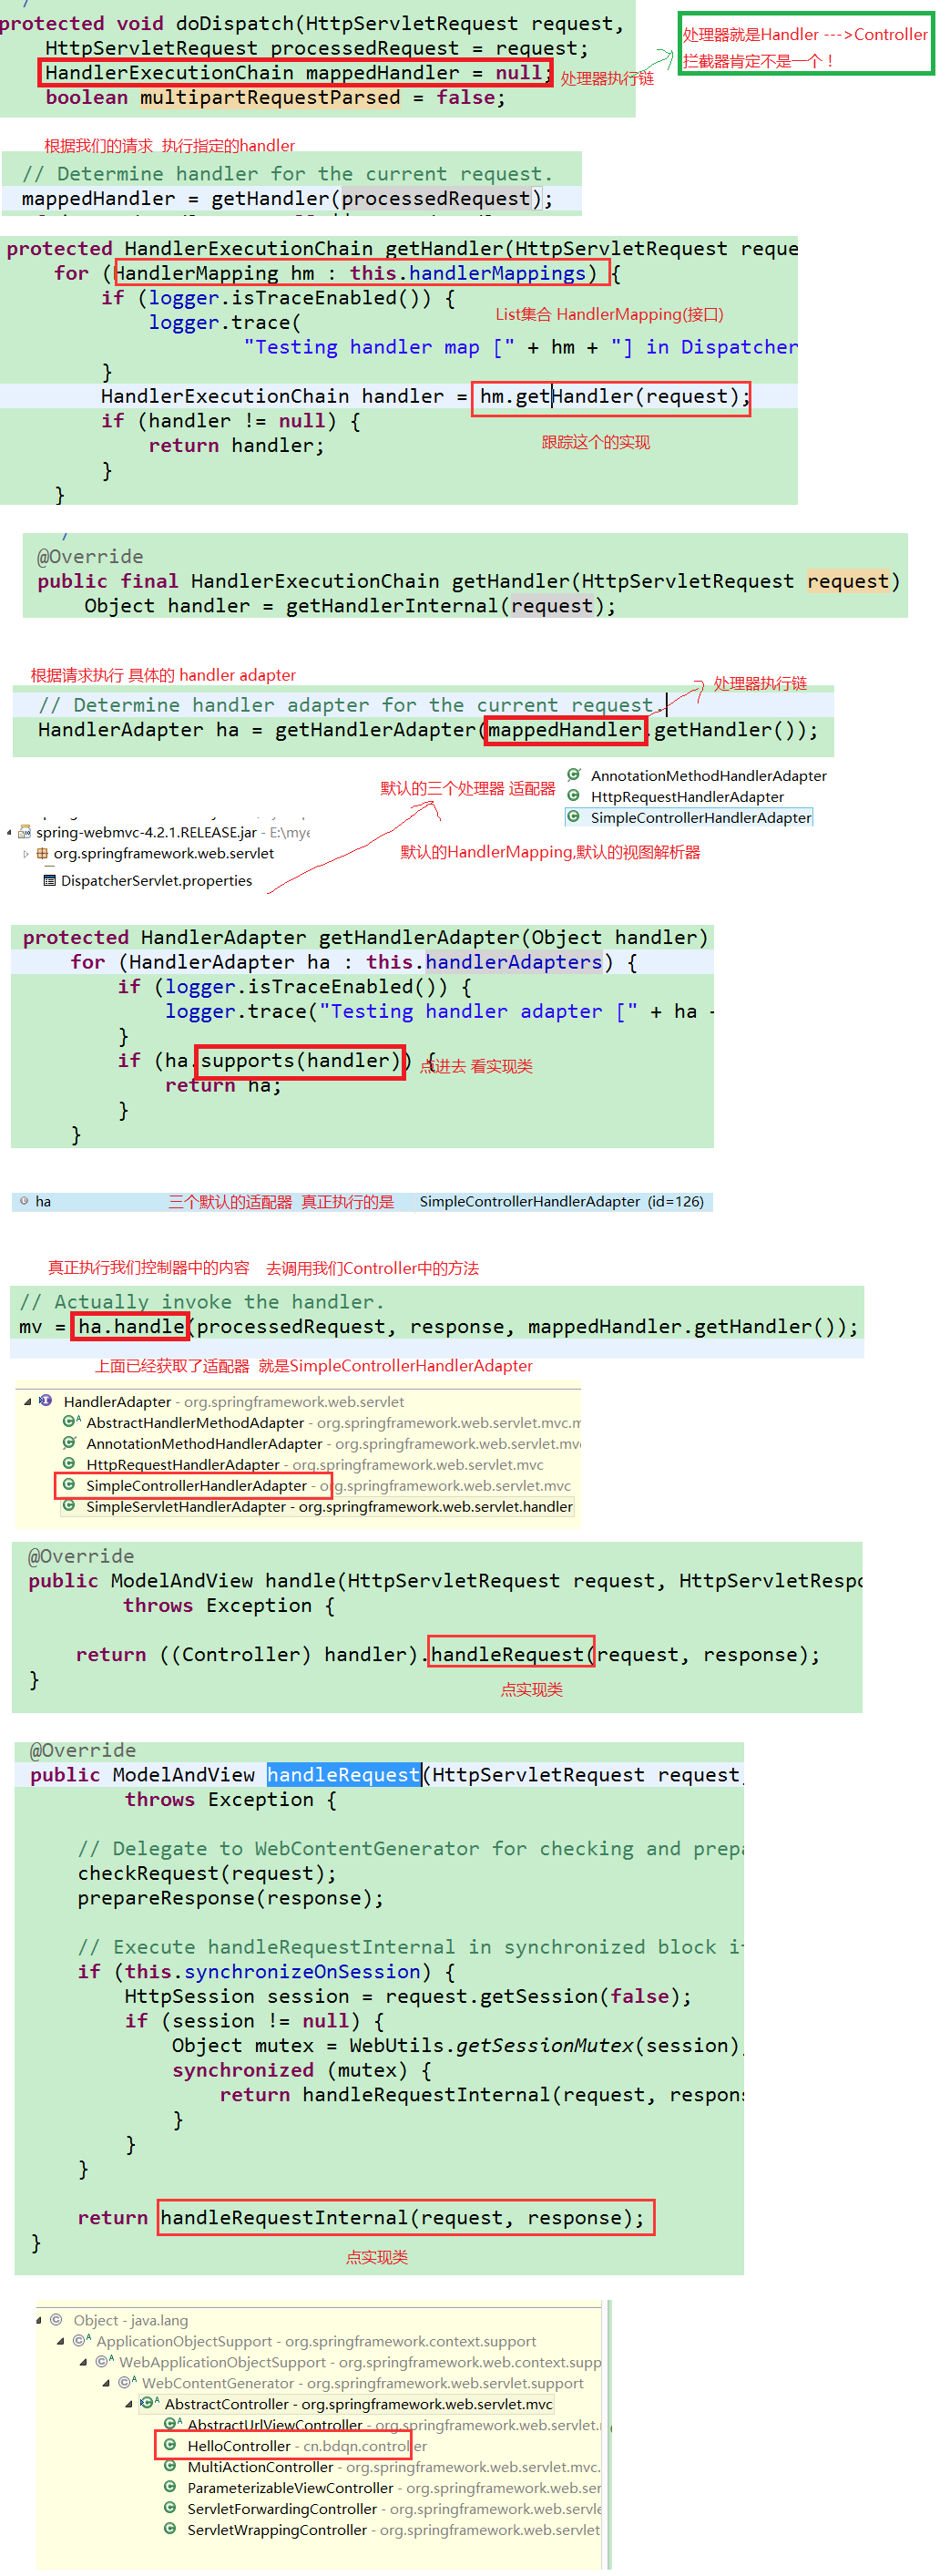Click the MultiActionController class icon
The height and width of the screenshot is (2576, 950).
click(170, 2466)
